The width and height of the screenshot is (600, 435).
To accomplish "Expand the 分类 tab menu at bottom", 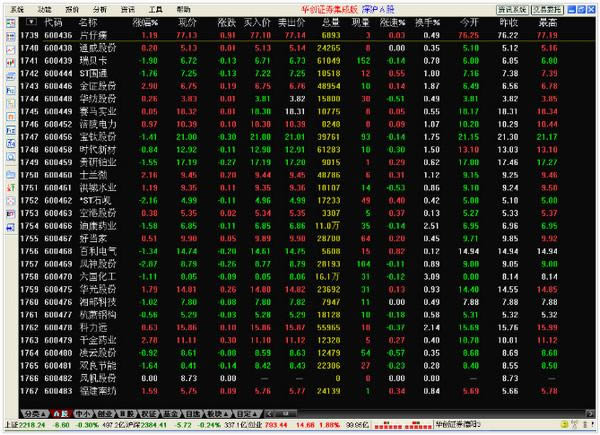I will click(x=31, y=412).
